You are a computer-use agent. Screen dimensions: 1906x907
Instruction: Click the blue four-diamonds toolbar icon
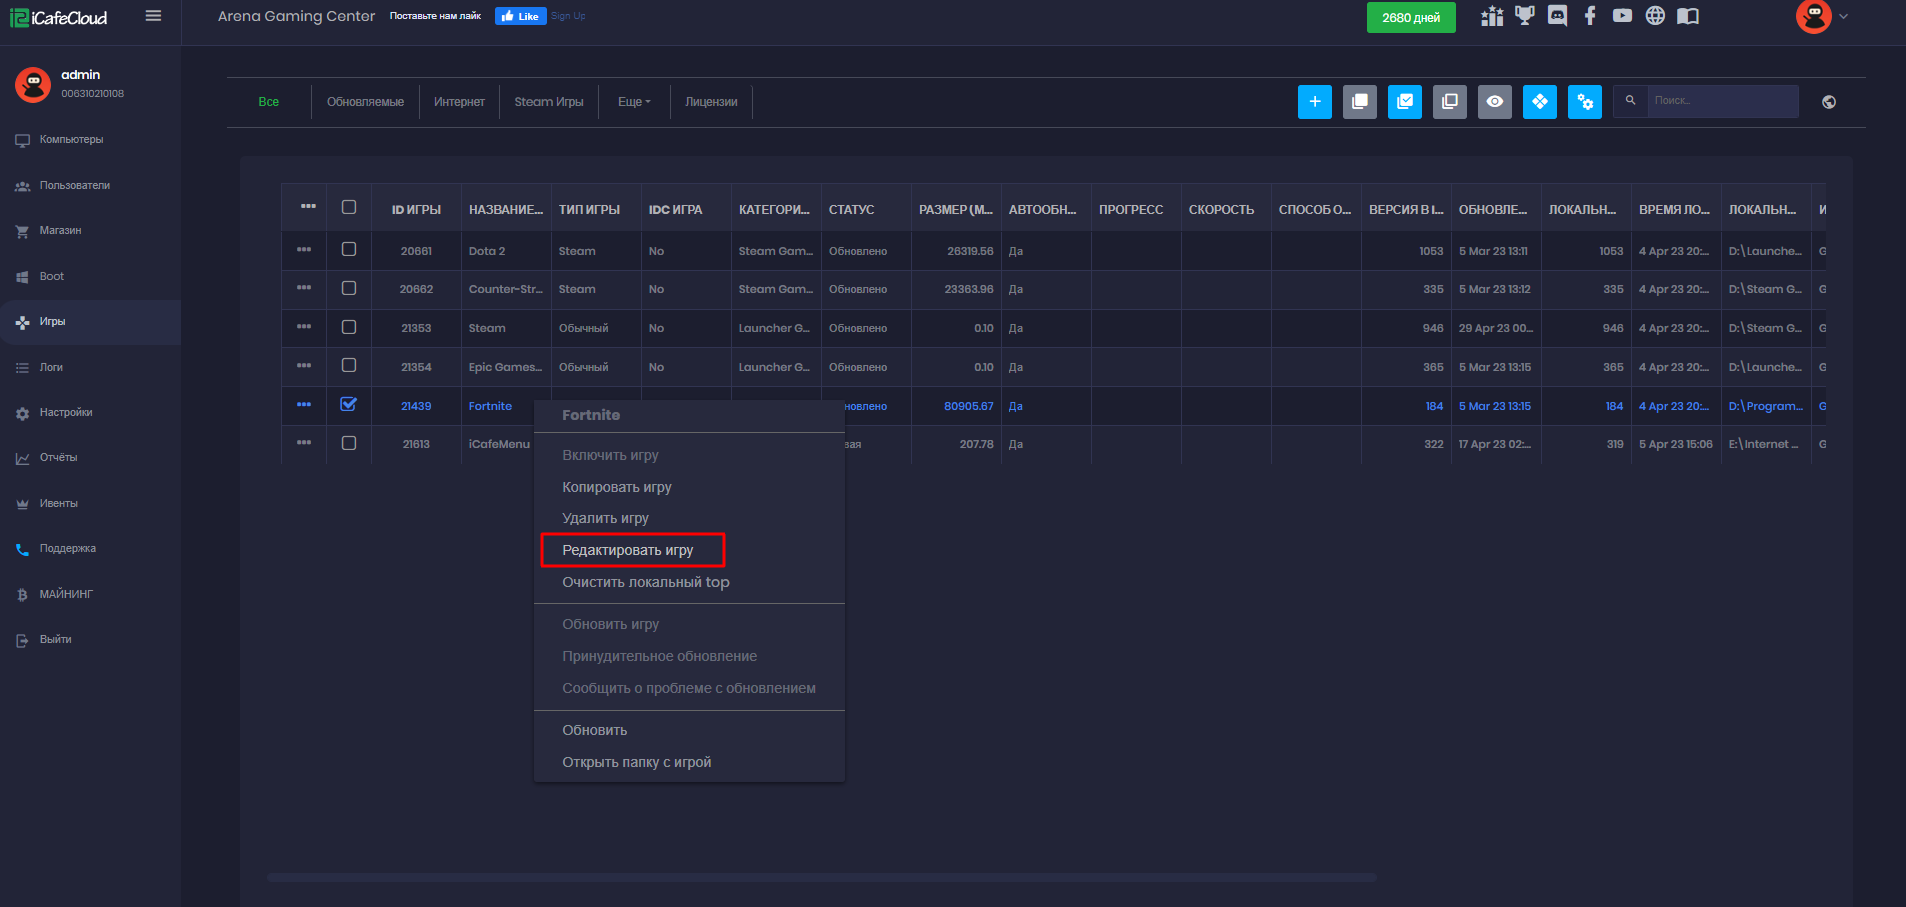[1539, 102]
